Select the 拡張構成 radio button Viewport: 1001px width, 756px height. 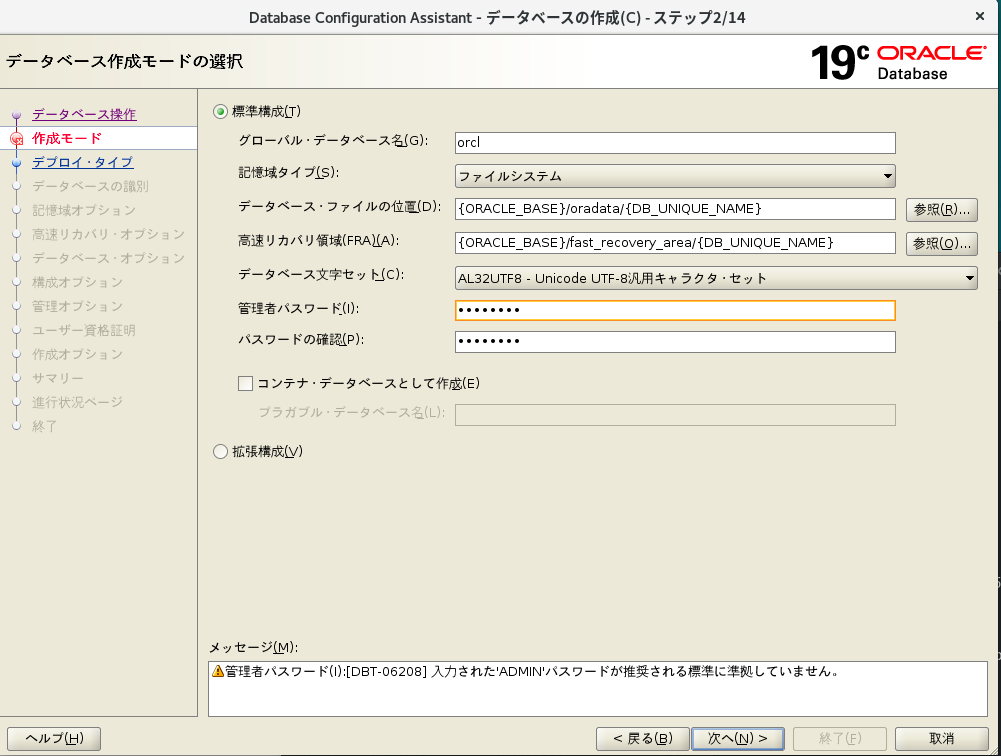point(221,452)
